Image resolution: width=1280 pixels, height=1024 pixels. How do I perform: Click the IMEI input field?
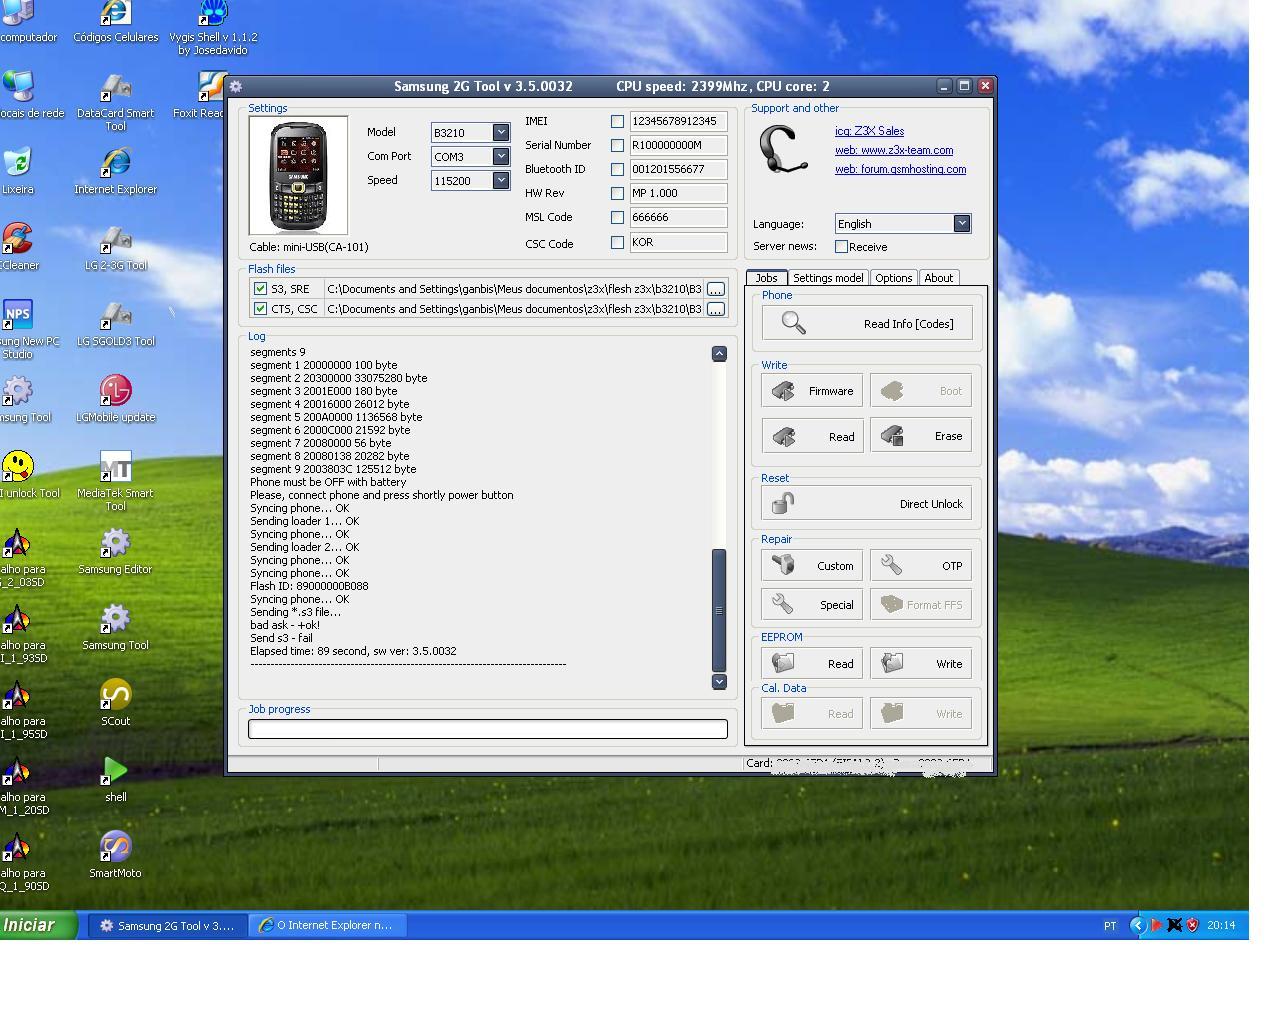coord(678,121)
